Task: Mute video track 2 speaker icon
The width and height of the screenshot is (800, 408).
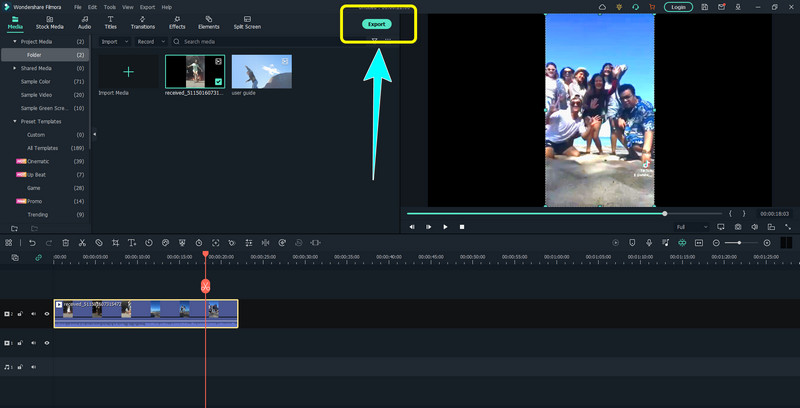Action: 33,314
